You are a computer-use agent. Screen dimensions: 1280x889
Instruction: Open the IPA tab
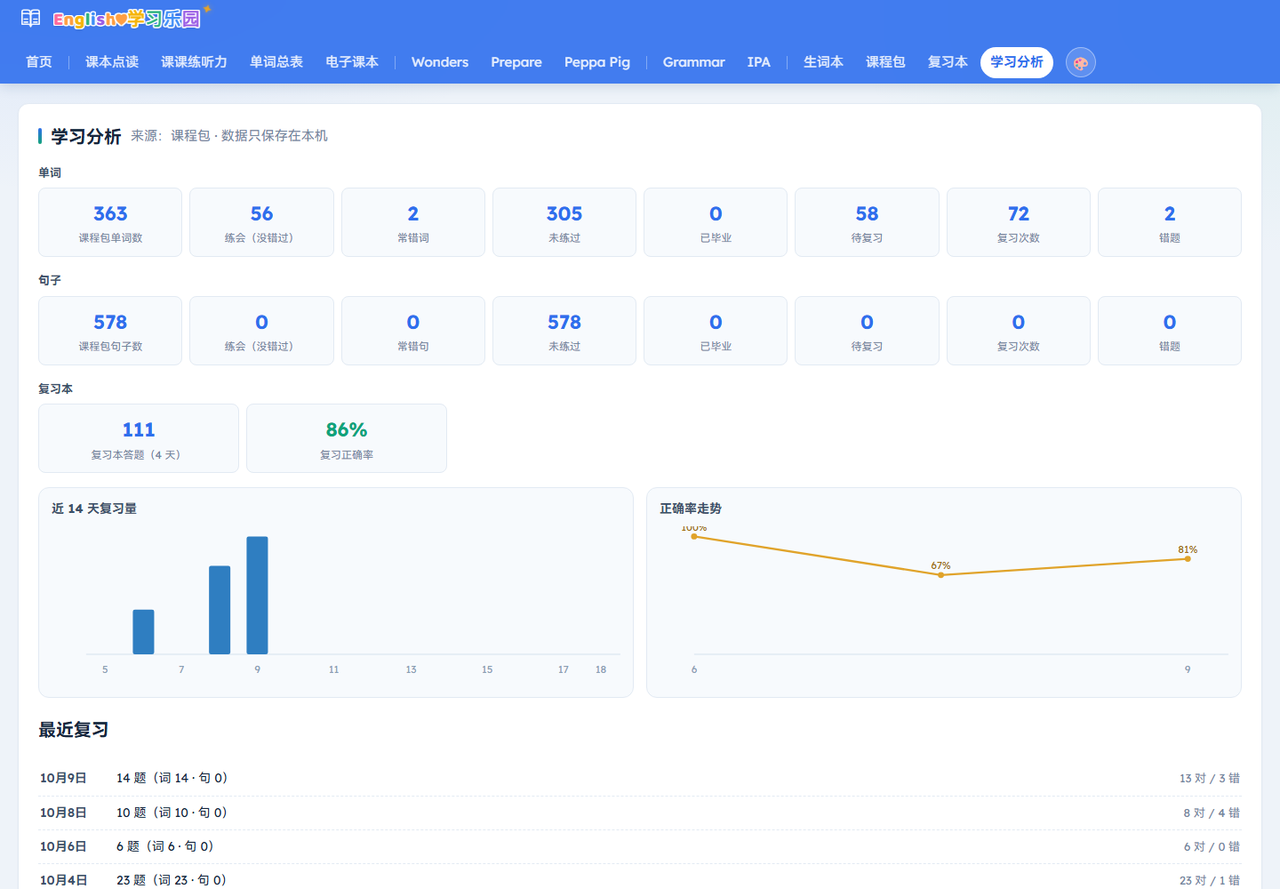(x=759, y=62)
